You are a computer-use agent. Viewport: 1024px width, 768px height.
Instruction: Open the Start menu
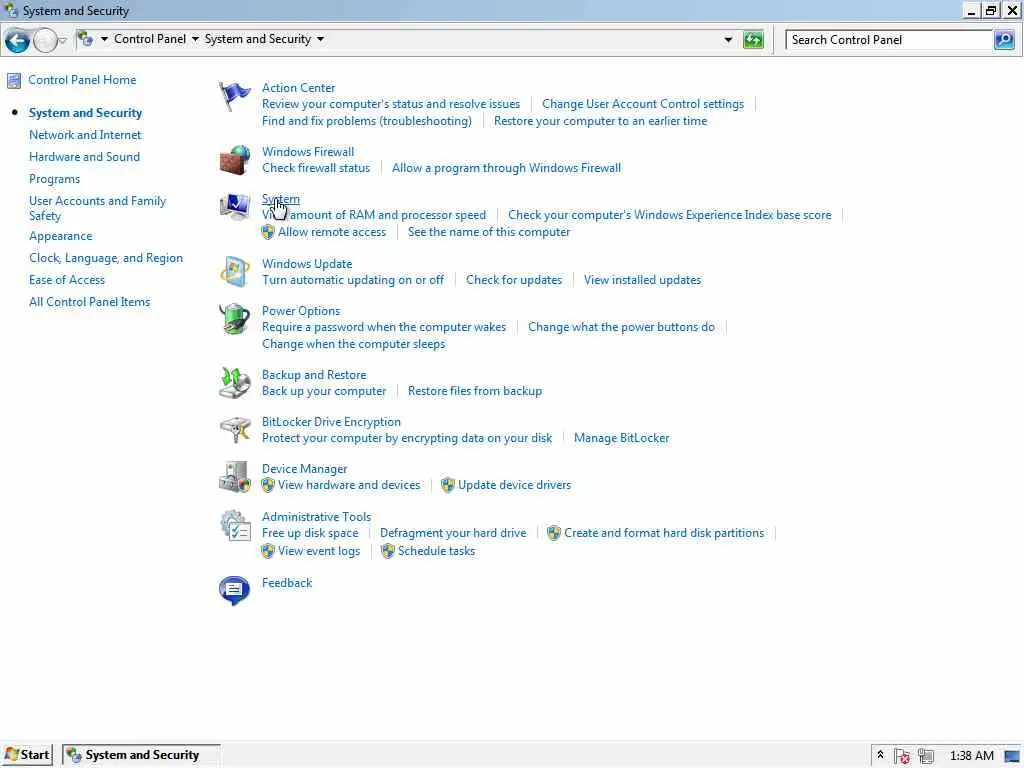[27, 755]
